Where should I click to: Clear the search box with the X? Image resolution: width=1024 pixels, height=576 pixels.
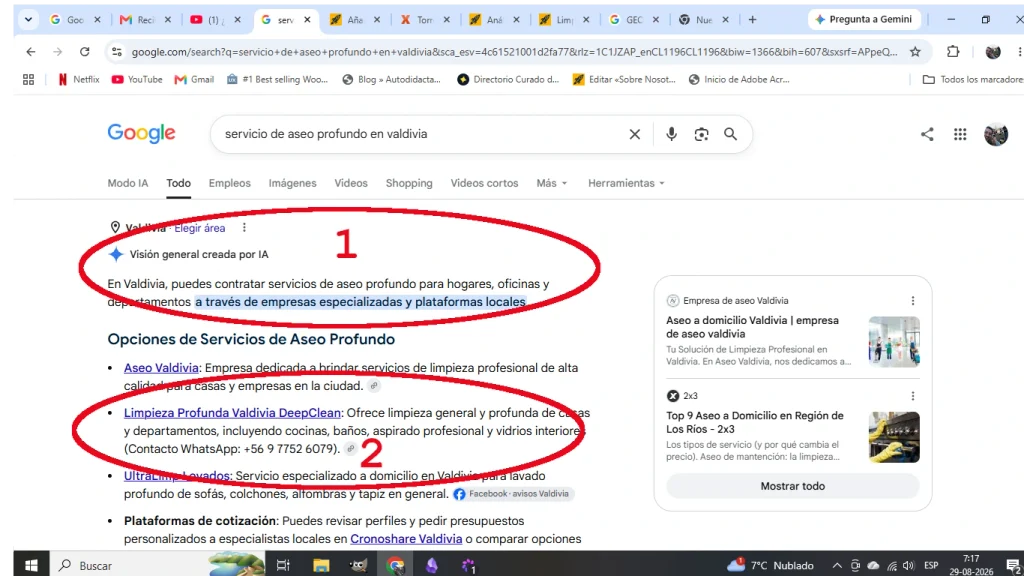[635, 134]
